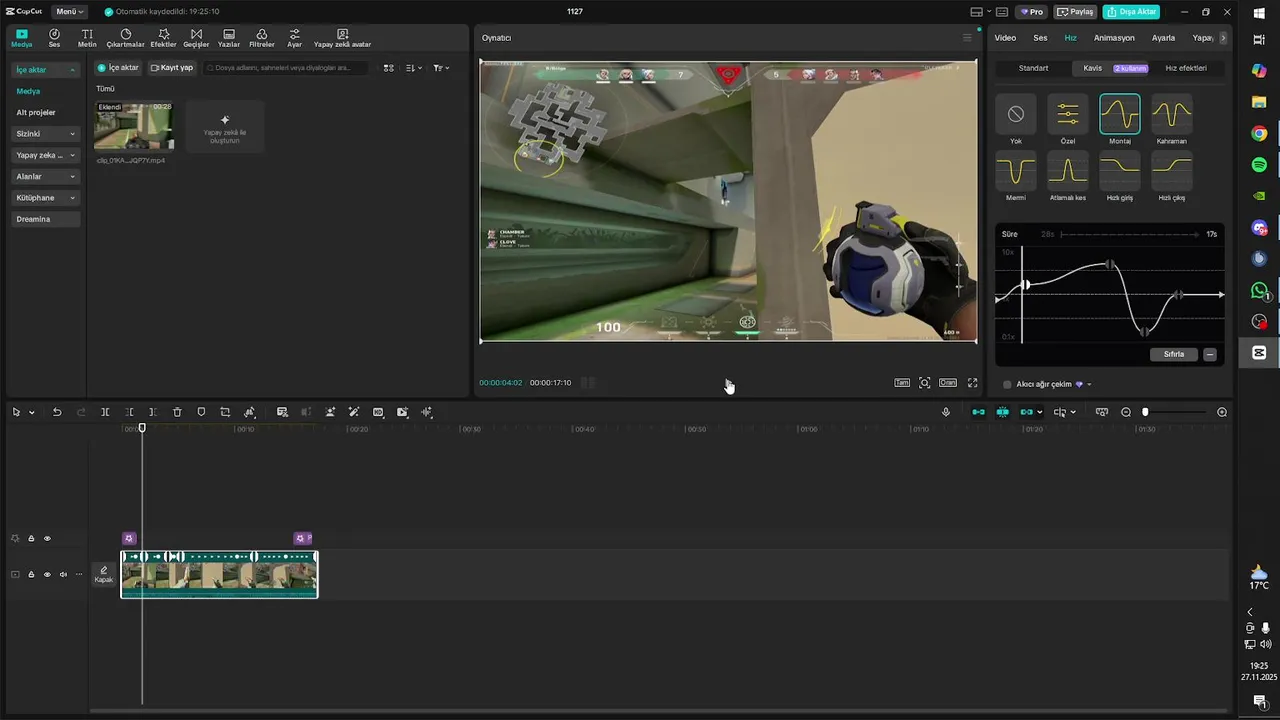This screenshot has height=720, width=1280.
Task: Open the selection tool mode dropdown
Action: (x=32, y=412)
